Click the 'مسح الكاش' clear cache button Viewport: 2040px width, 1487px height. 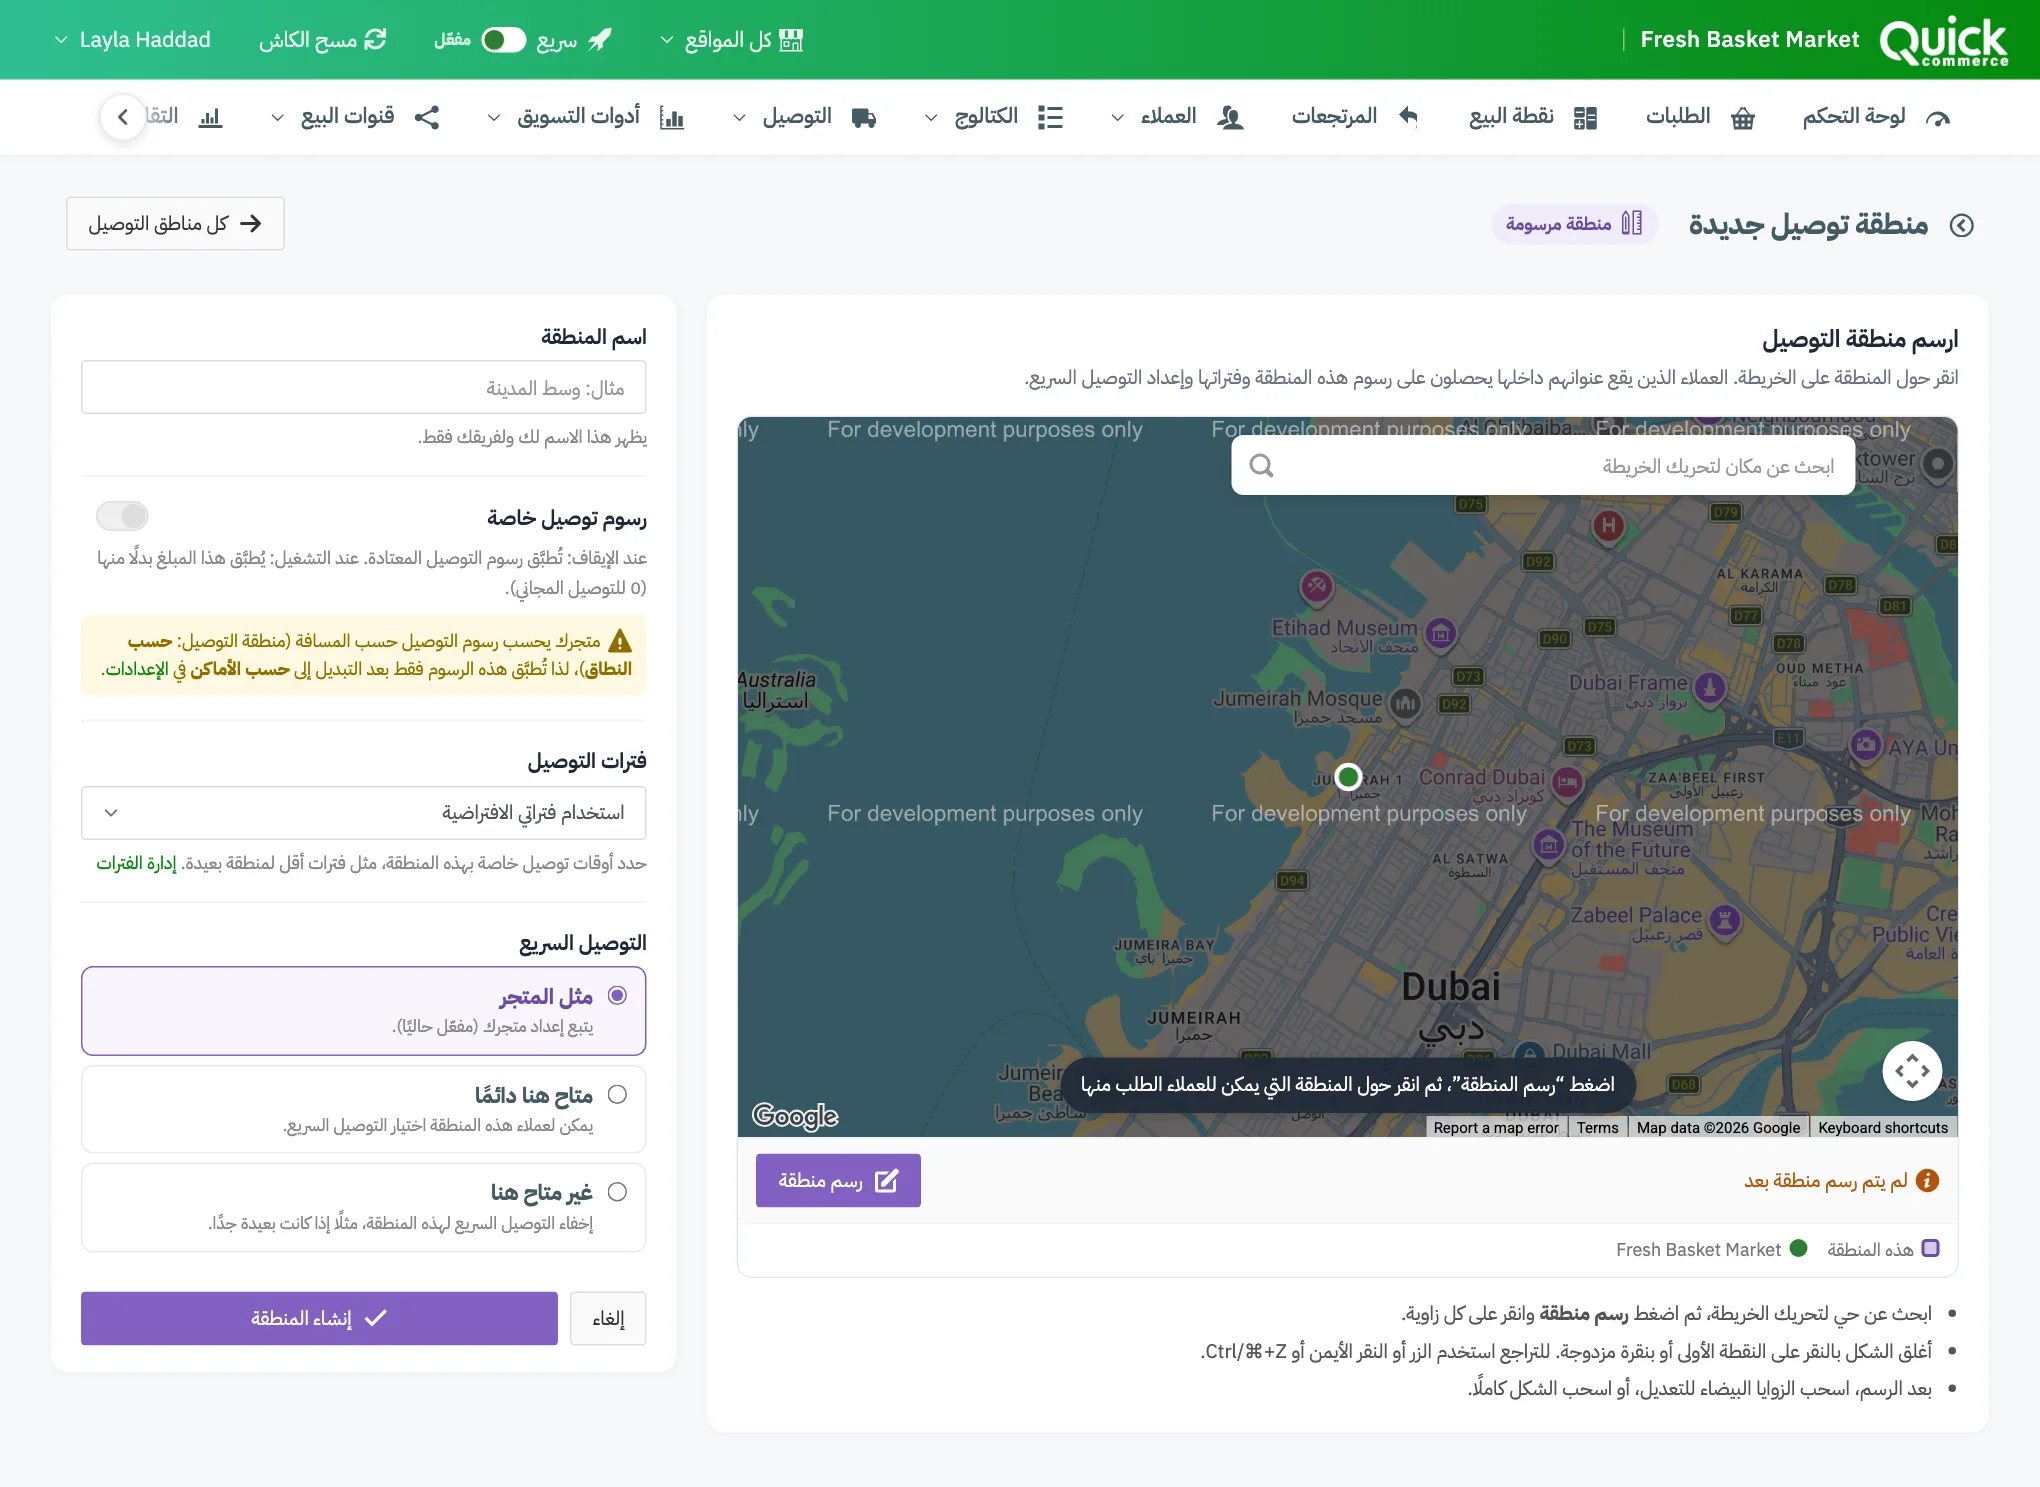pyautogui.click(x=323, y=40)
